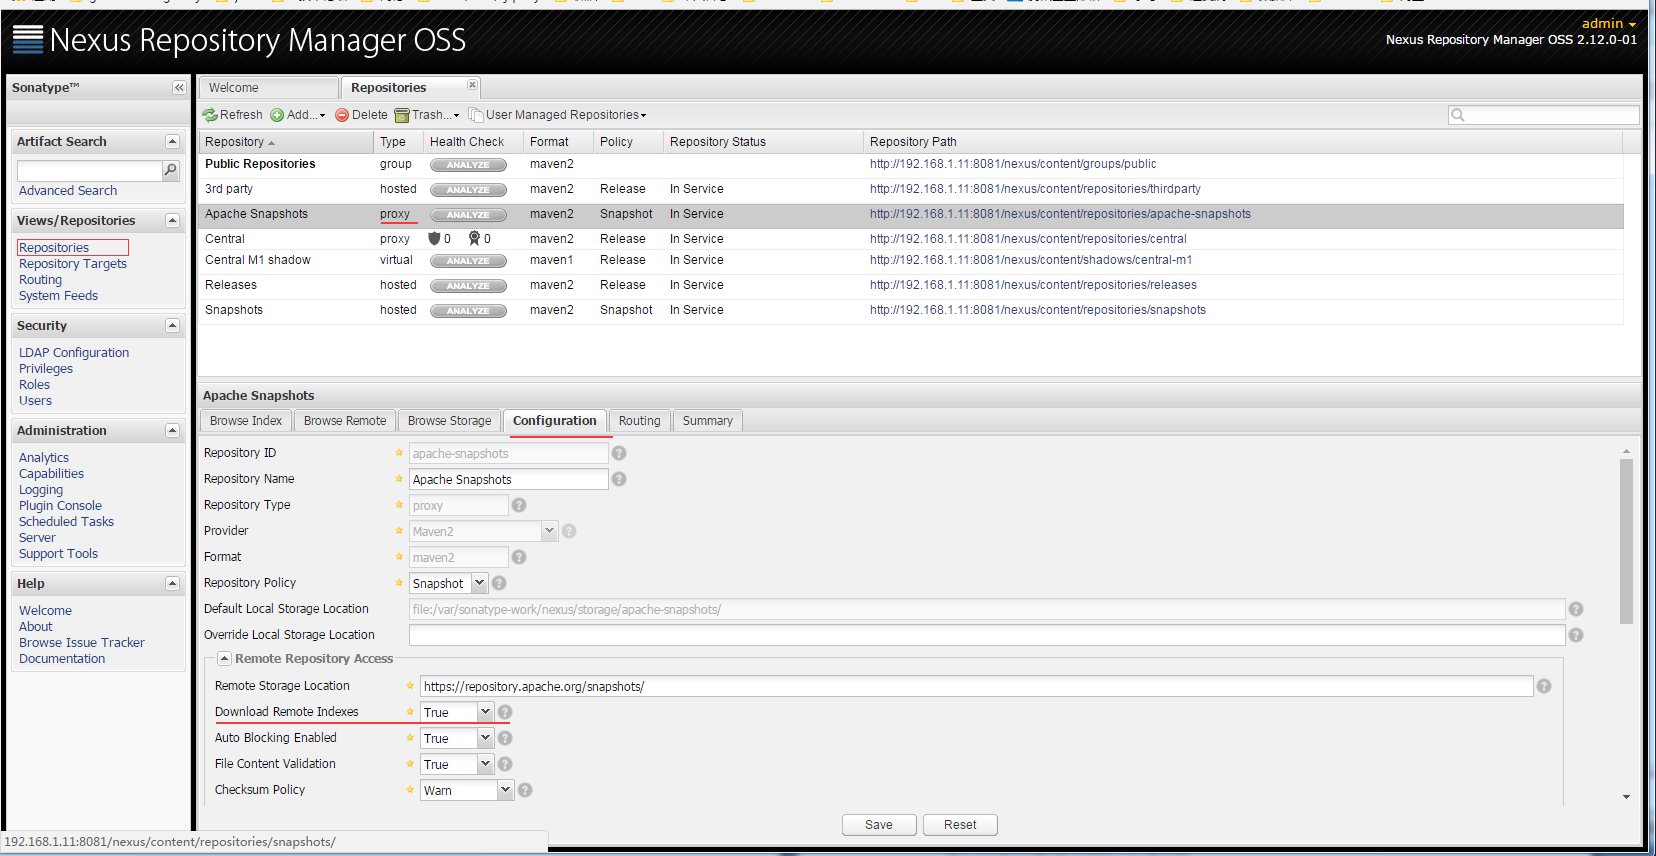The image size is (1656, 856).
Task: Click the Analyze button for Public Repositories
Action: (x=468, y=165)
